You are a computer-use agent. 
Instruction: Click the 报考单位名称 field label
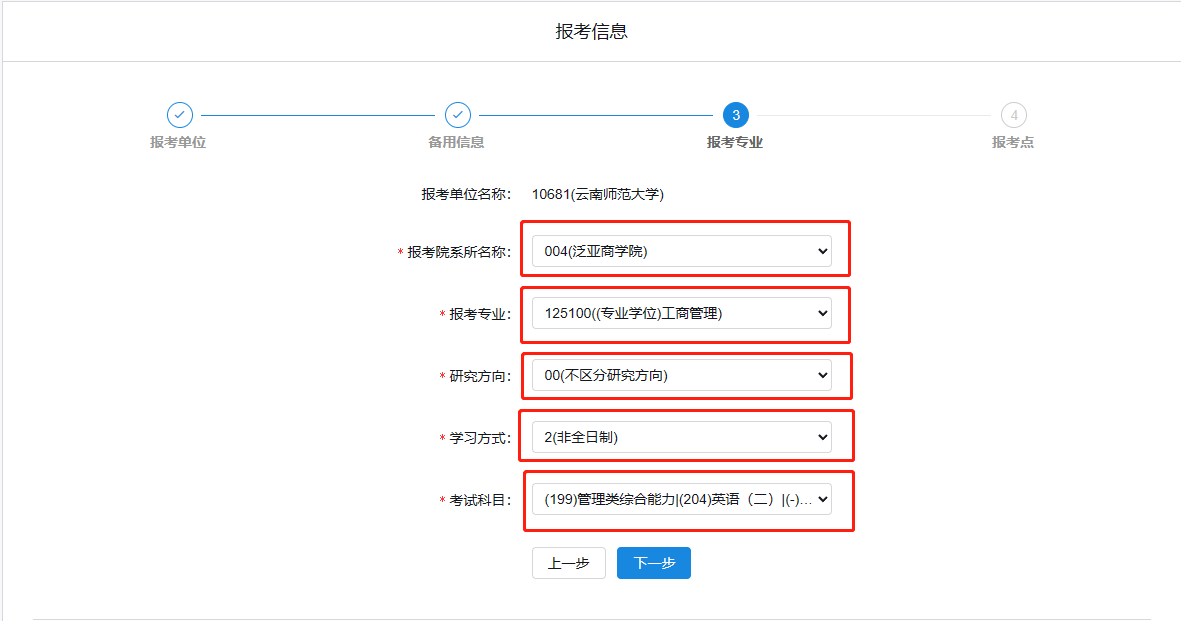pos(466,194)
